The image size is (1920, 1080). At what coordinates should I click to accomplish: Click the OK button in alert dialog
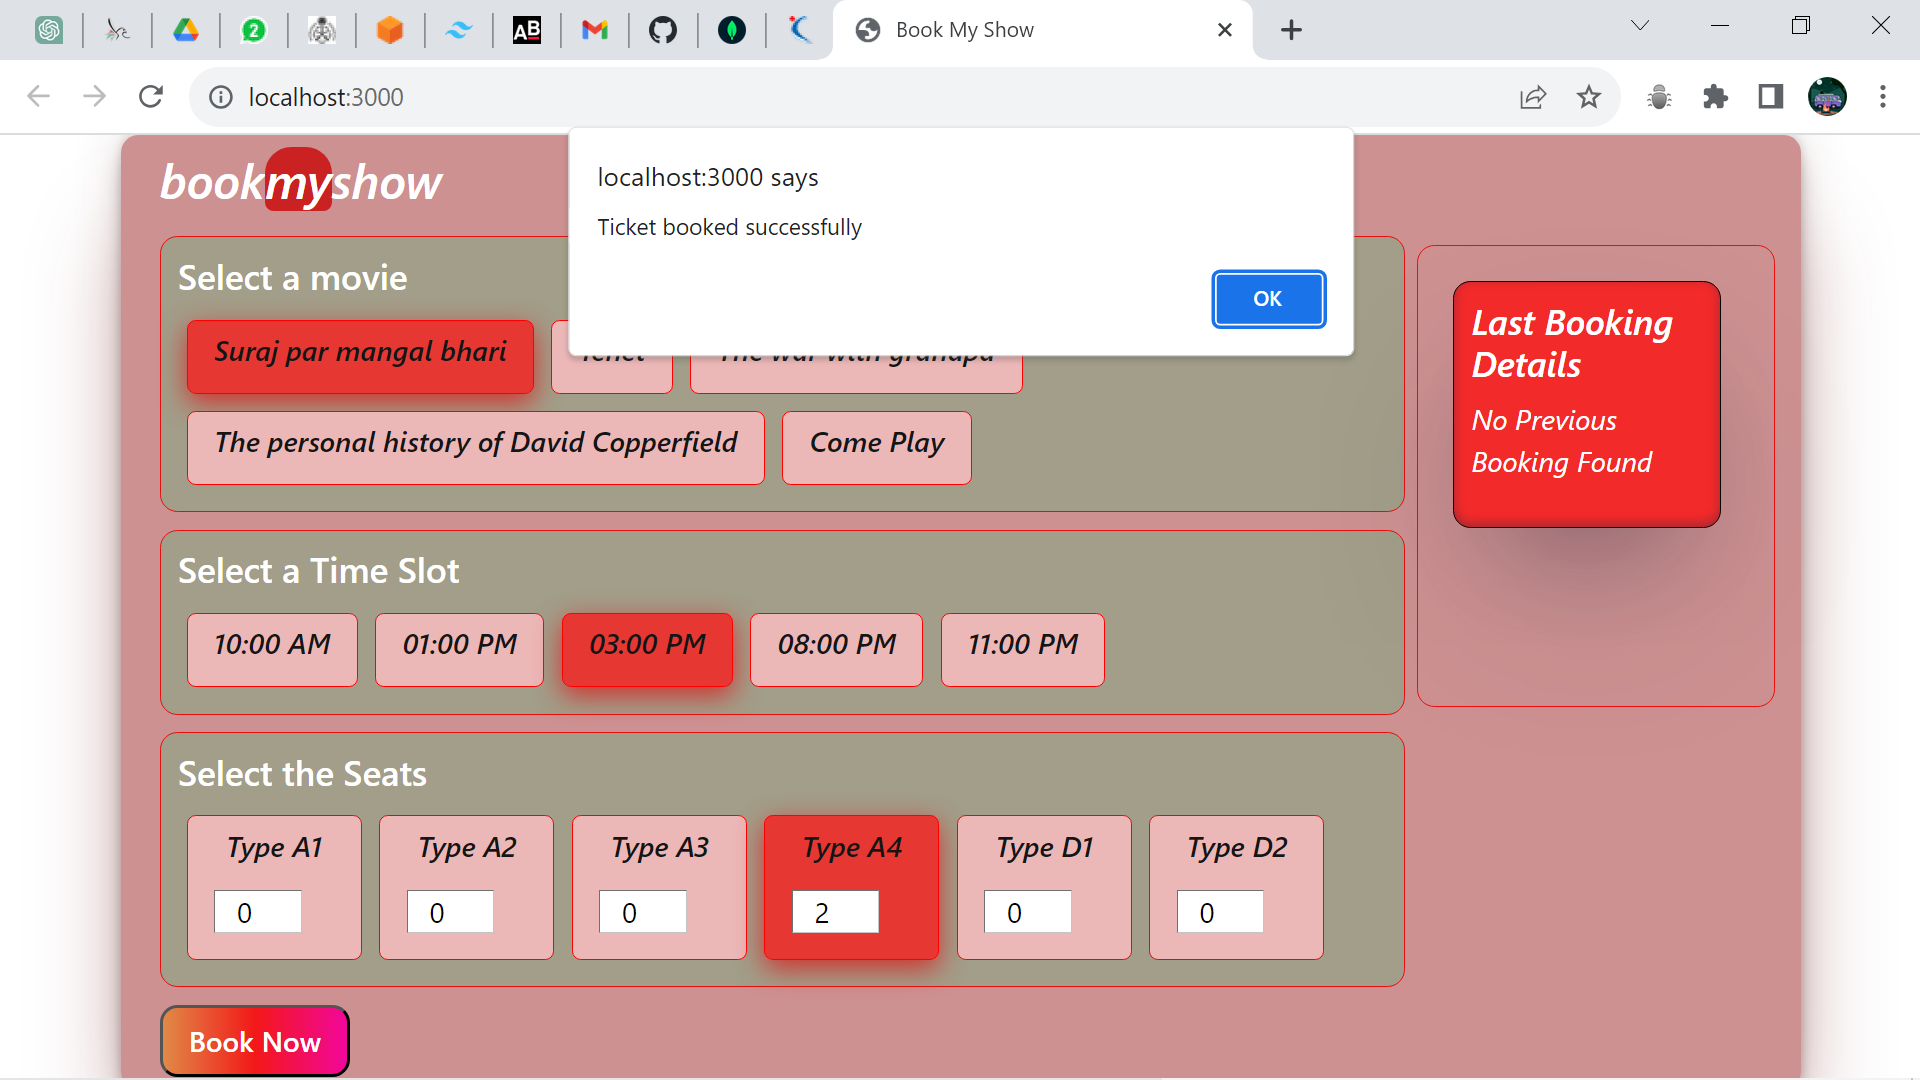1268,299
